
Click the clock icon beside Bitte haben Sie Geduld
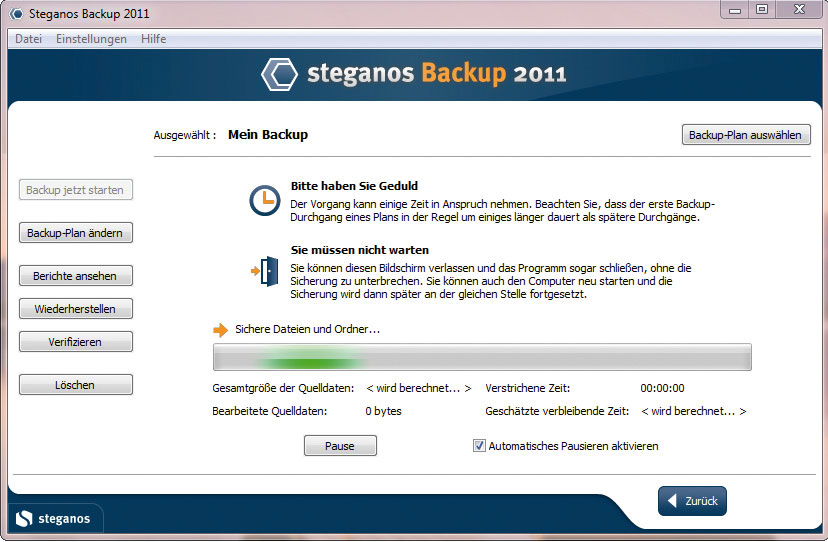point(265,201)
